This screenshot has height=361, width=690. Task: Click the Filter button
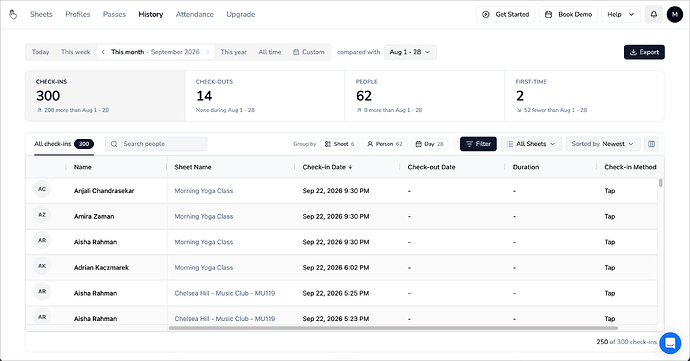point(478,144)
